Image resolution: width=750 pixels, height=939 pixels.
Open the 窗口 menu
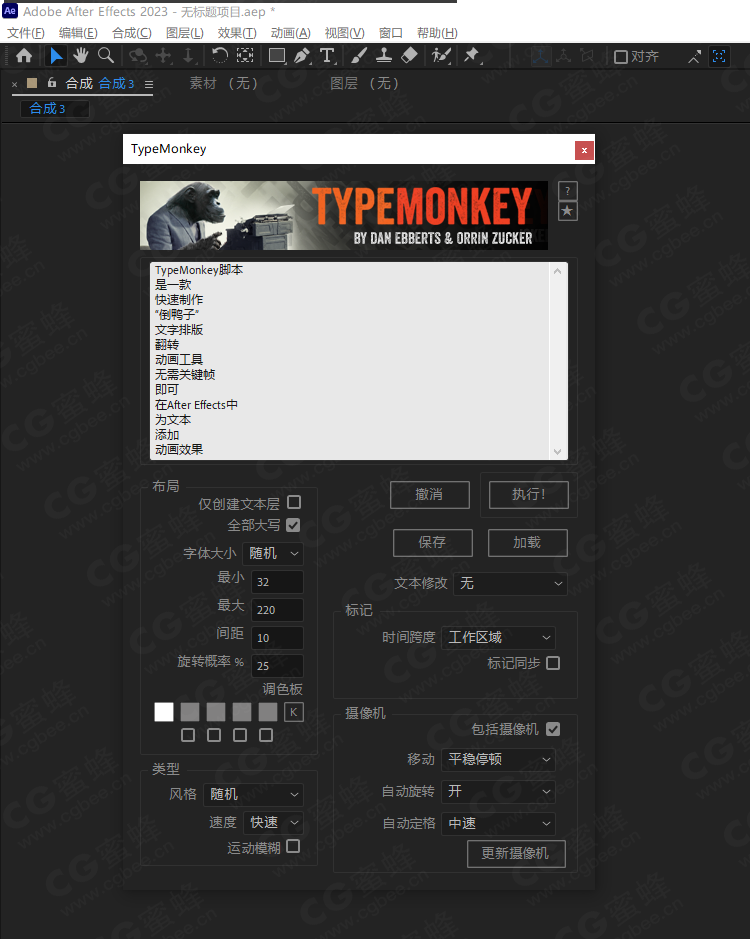coord(391,33)
